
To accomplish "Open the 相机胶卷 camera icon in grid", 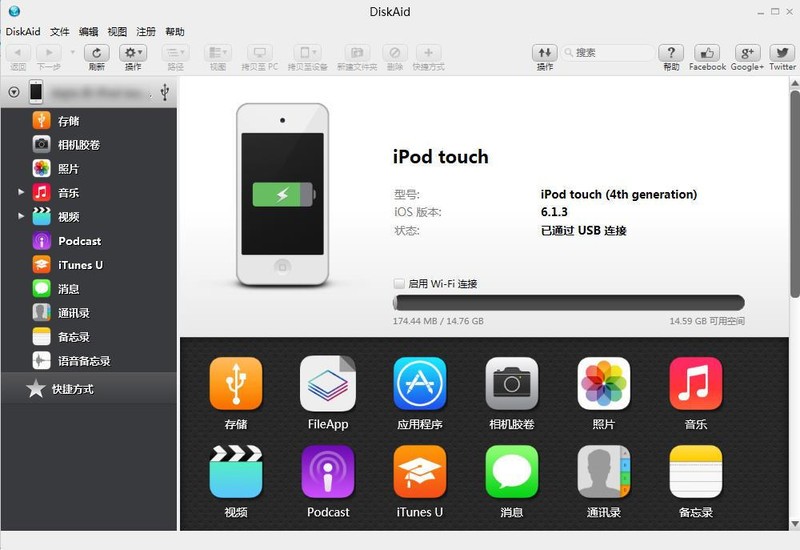I will pyautogui.click(x=512, y=384).
